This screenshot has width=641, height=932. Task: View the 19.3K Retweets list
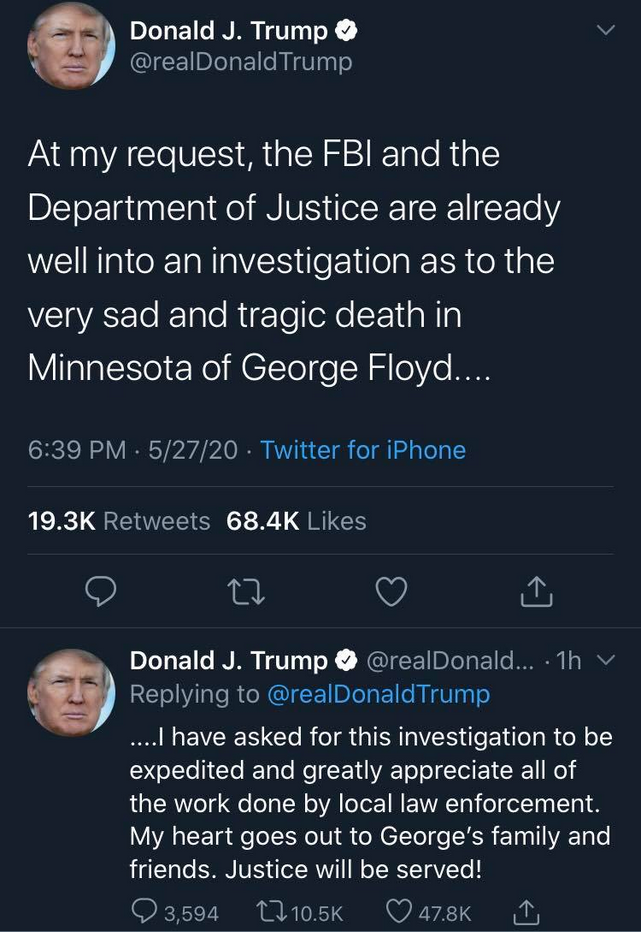[119, 521]
